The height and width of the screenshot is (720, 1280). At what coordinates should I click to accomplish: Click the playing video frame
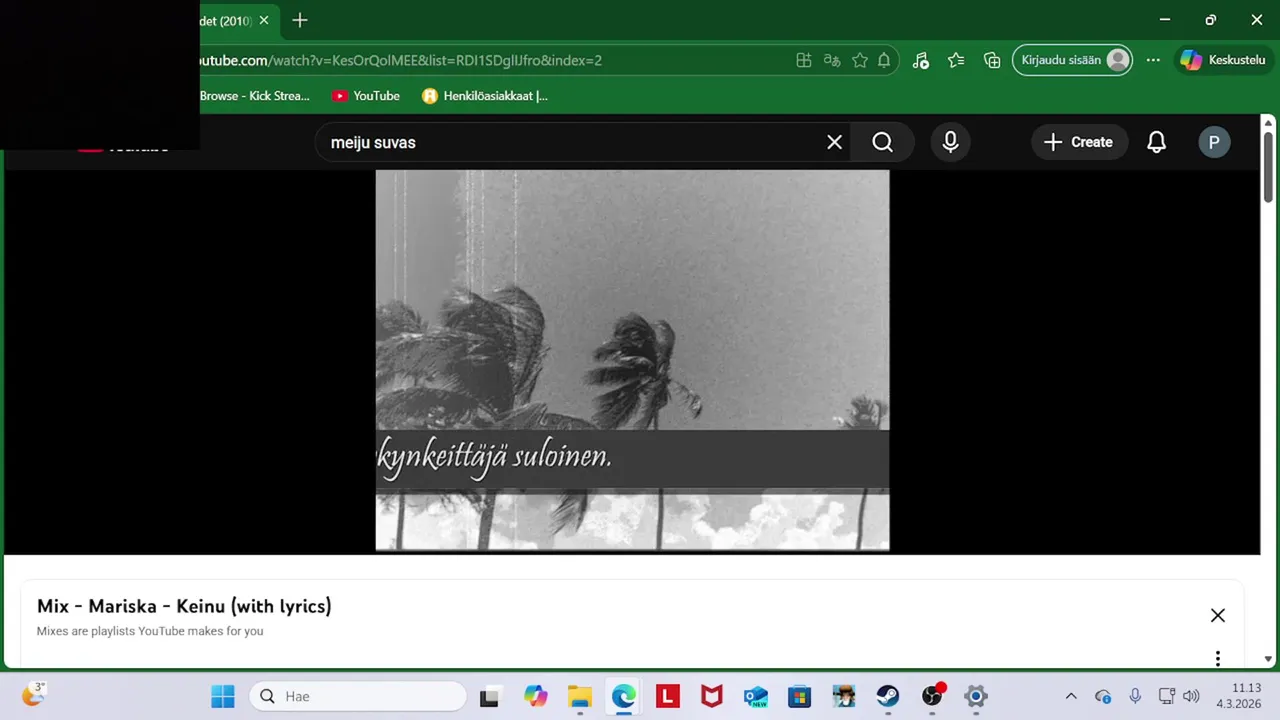(632, 360)
